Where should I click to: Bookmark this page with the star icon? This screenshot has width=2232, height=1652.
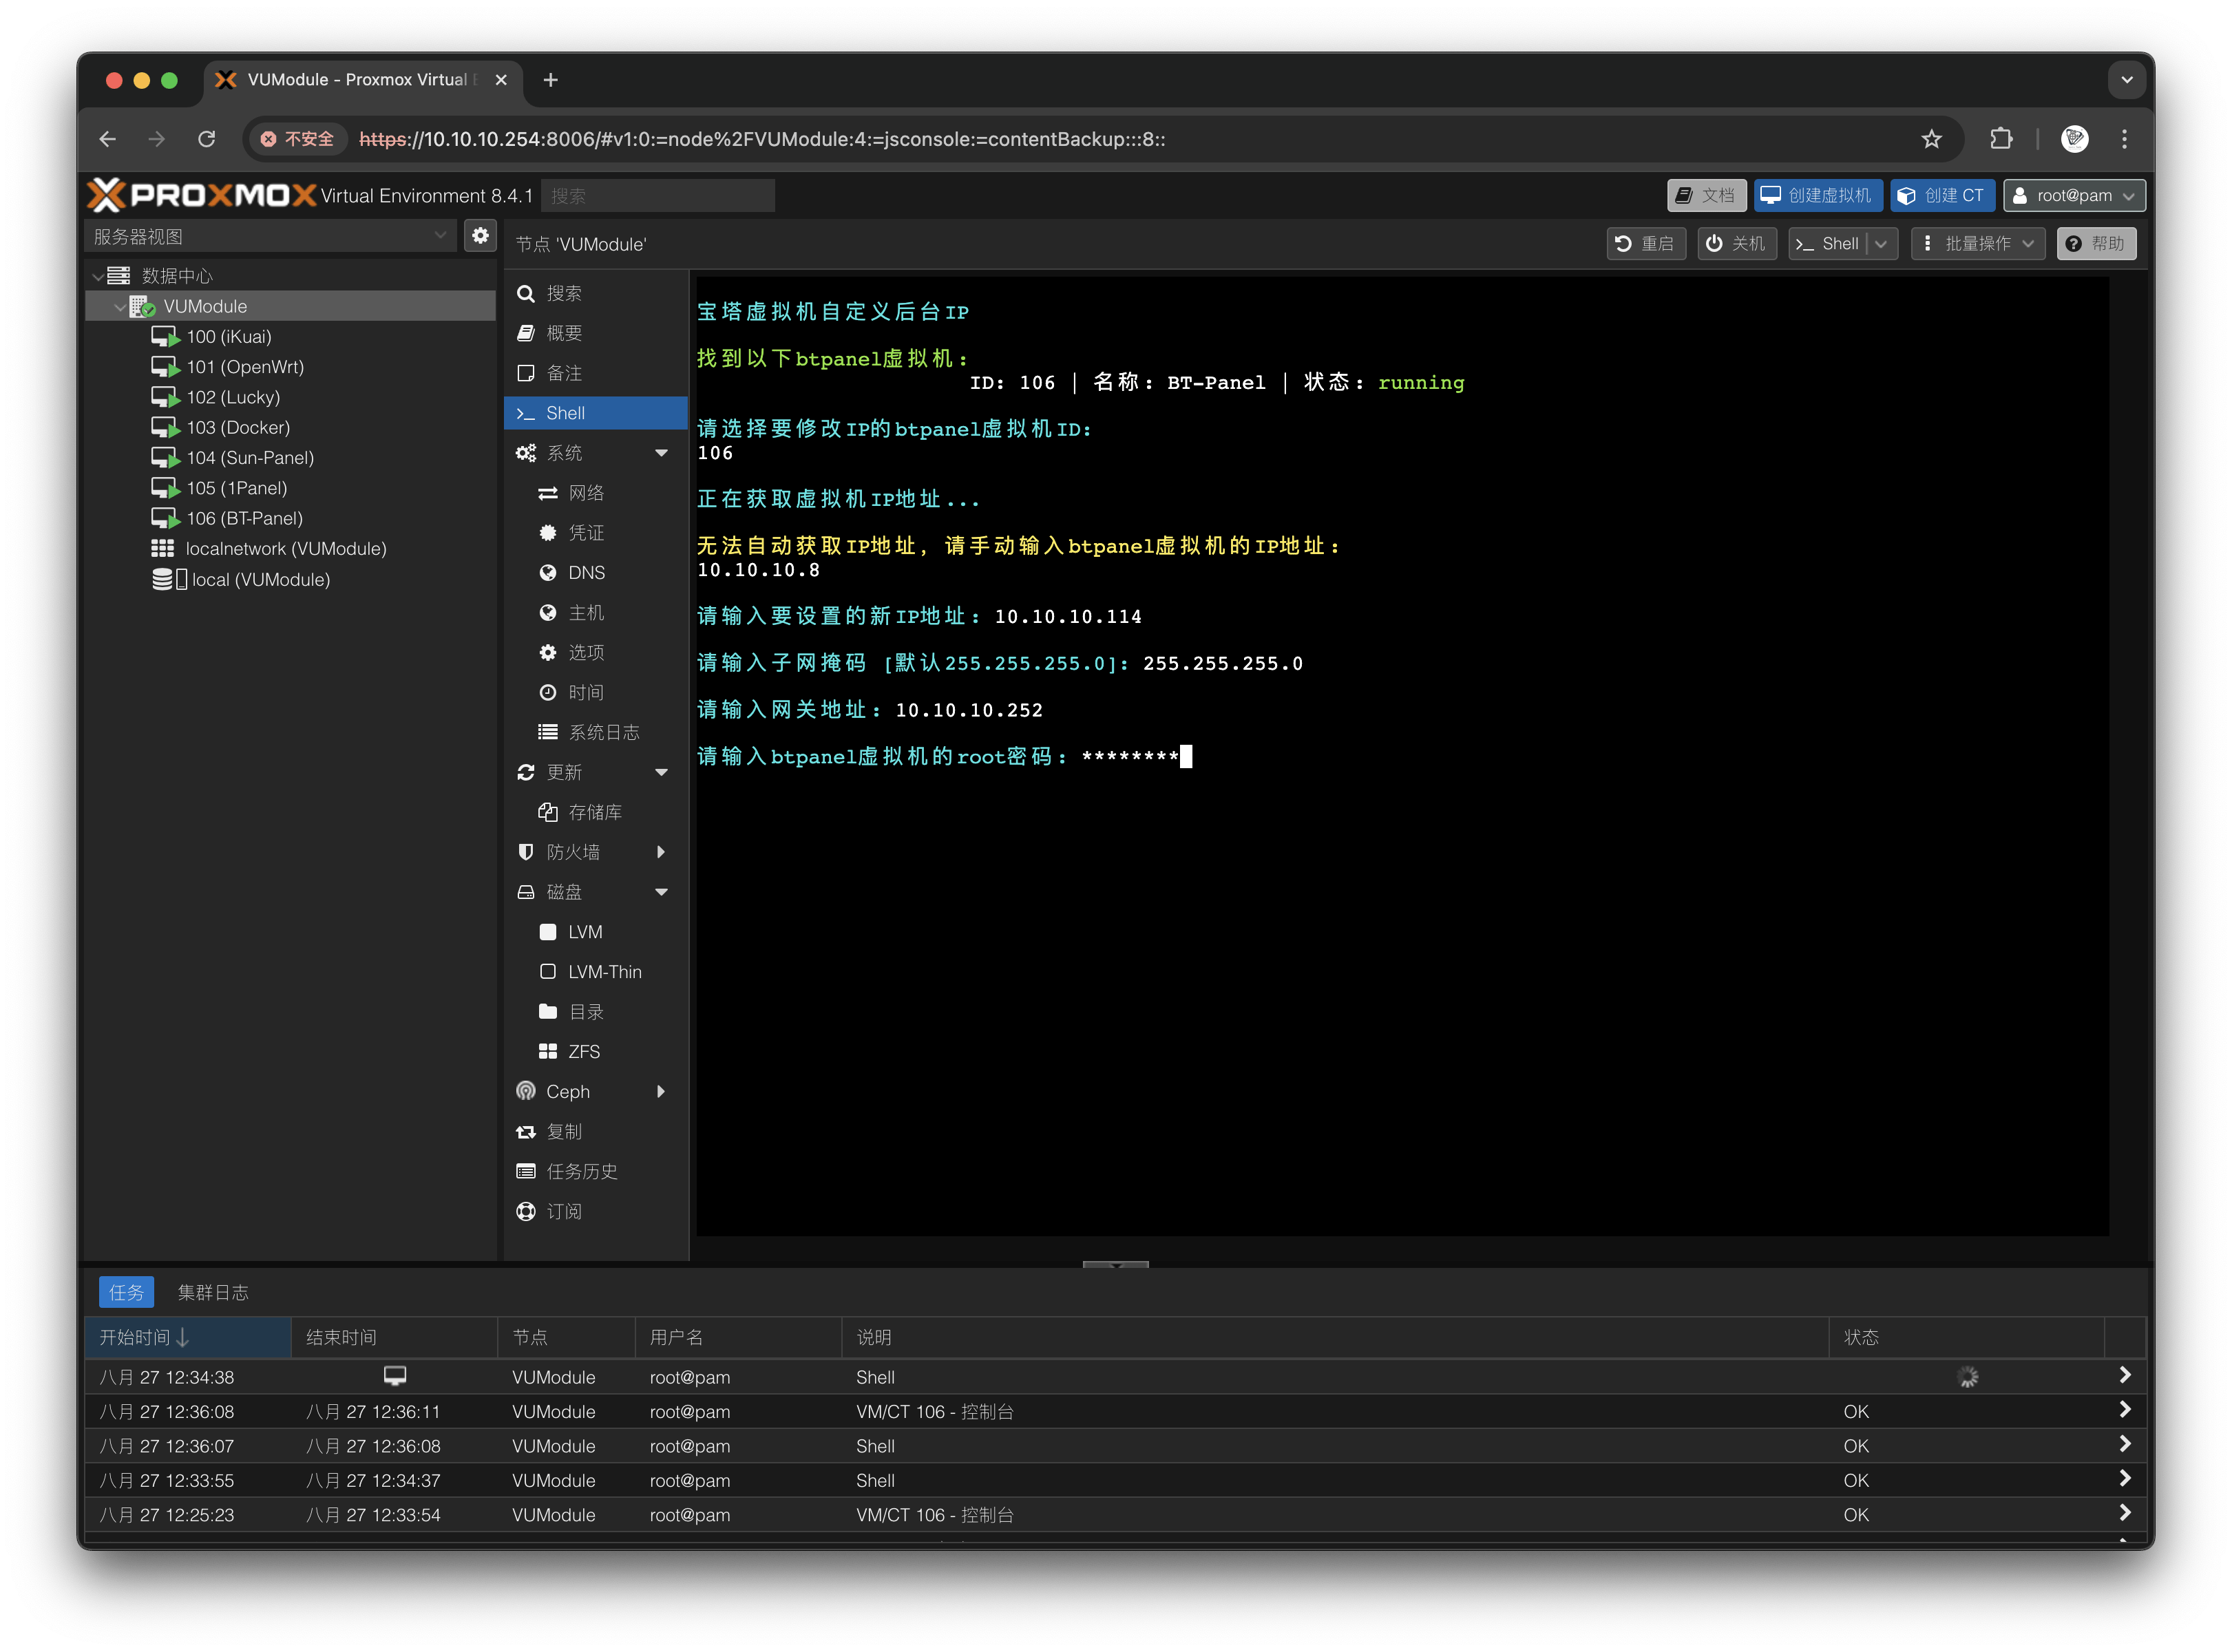(1931, 139)
